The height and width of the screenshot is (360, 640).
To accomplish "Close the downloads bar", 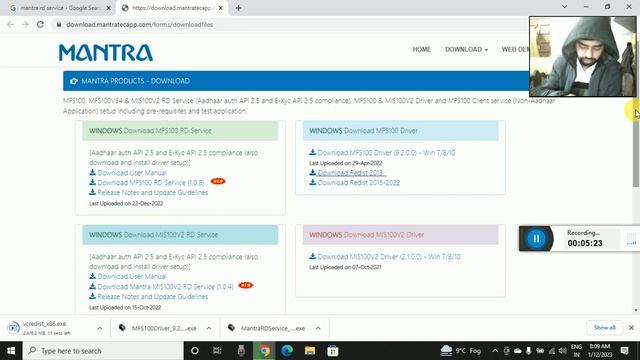I will (x=631, y=328).
